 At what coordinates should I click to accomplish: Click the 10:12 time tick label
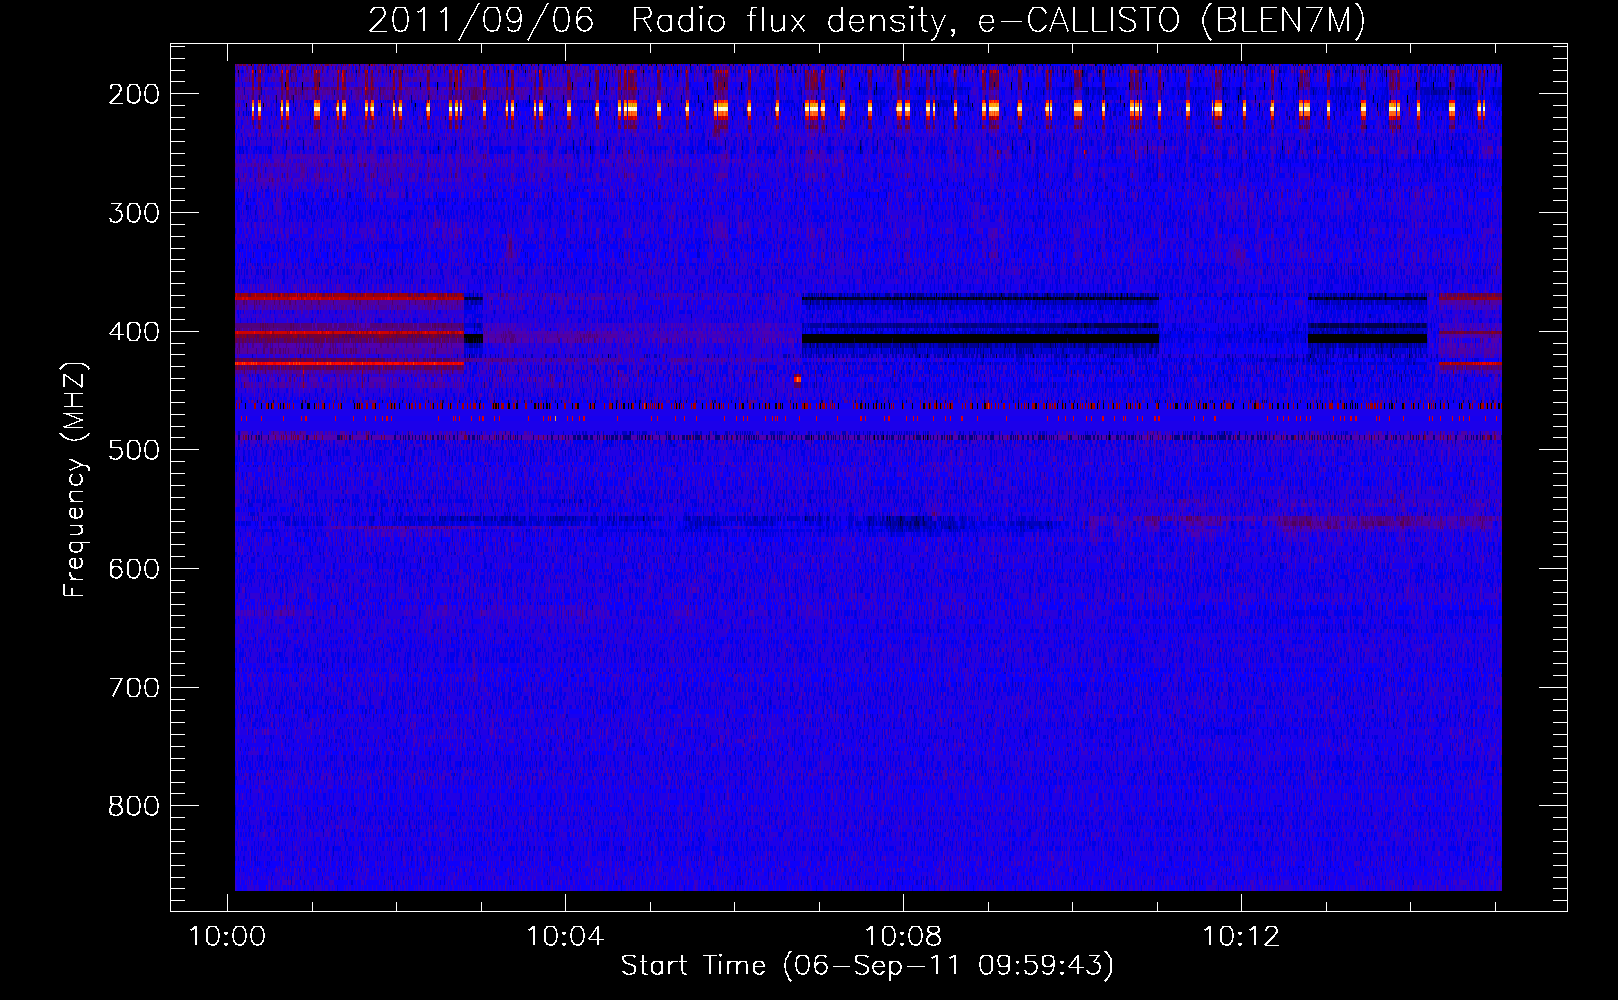pos(1240,937)
